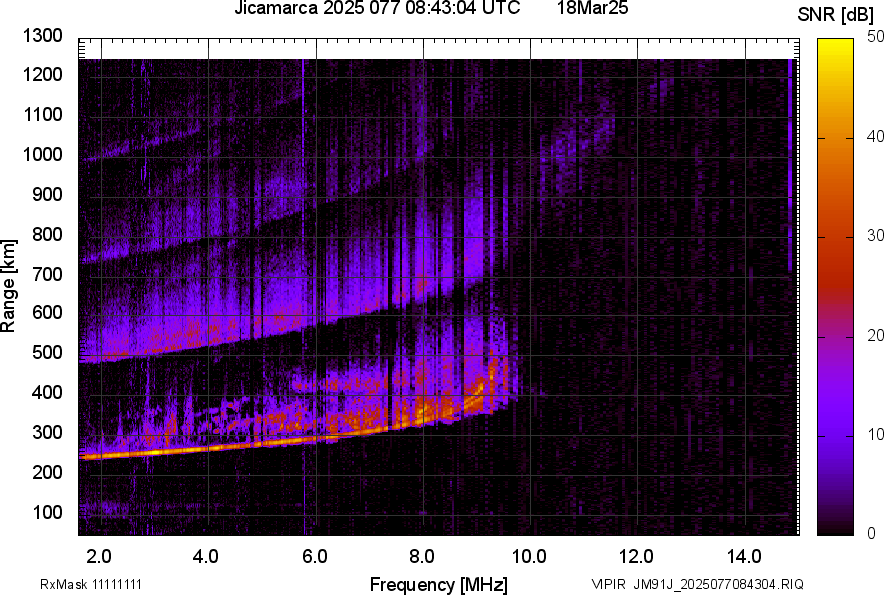884x595 pixels.
Task: Click the Frequency [MHz] axis label
Action: [x=439, y=584]
